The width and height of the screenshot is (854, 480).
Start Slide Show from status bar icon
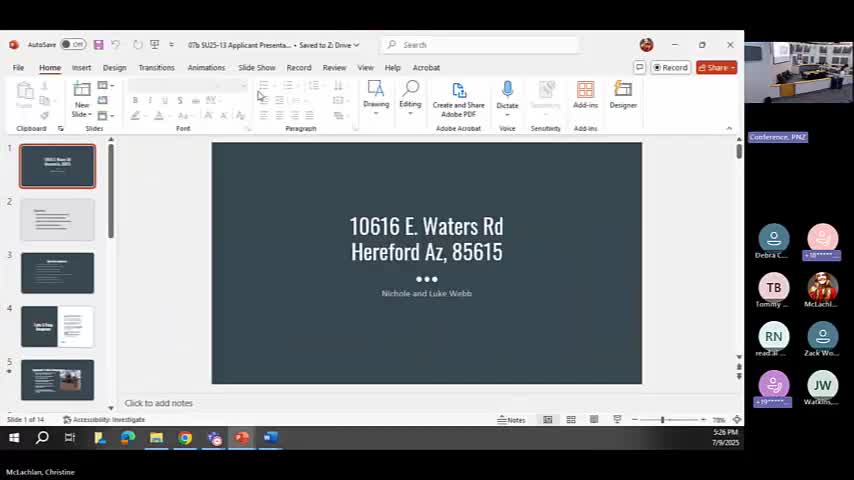click(617, 420)
